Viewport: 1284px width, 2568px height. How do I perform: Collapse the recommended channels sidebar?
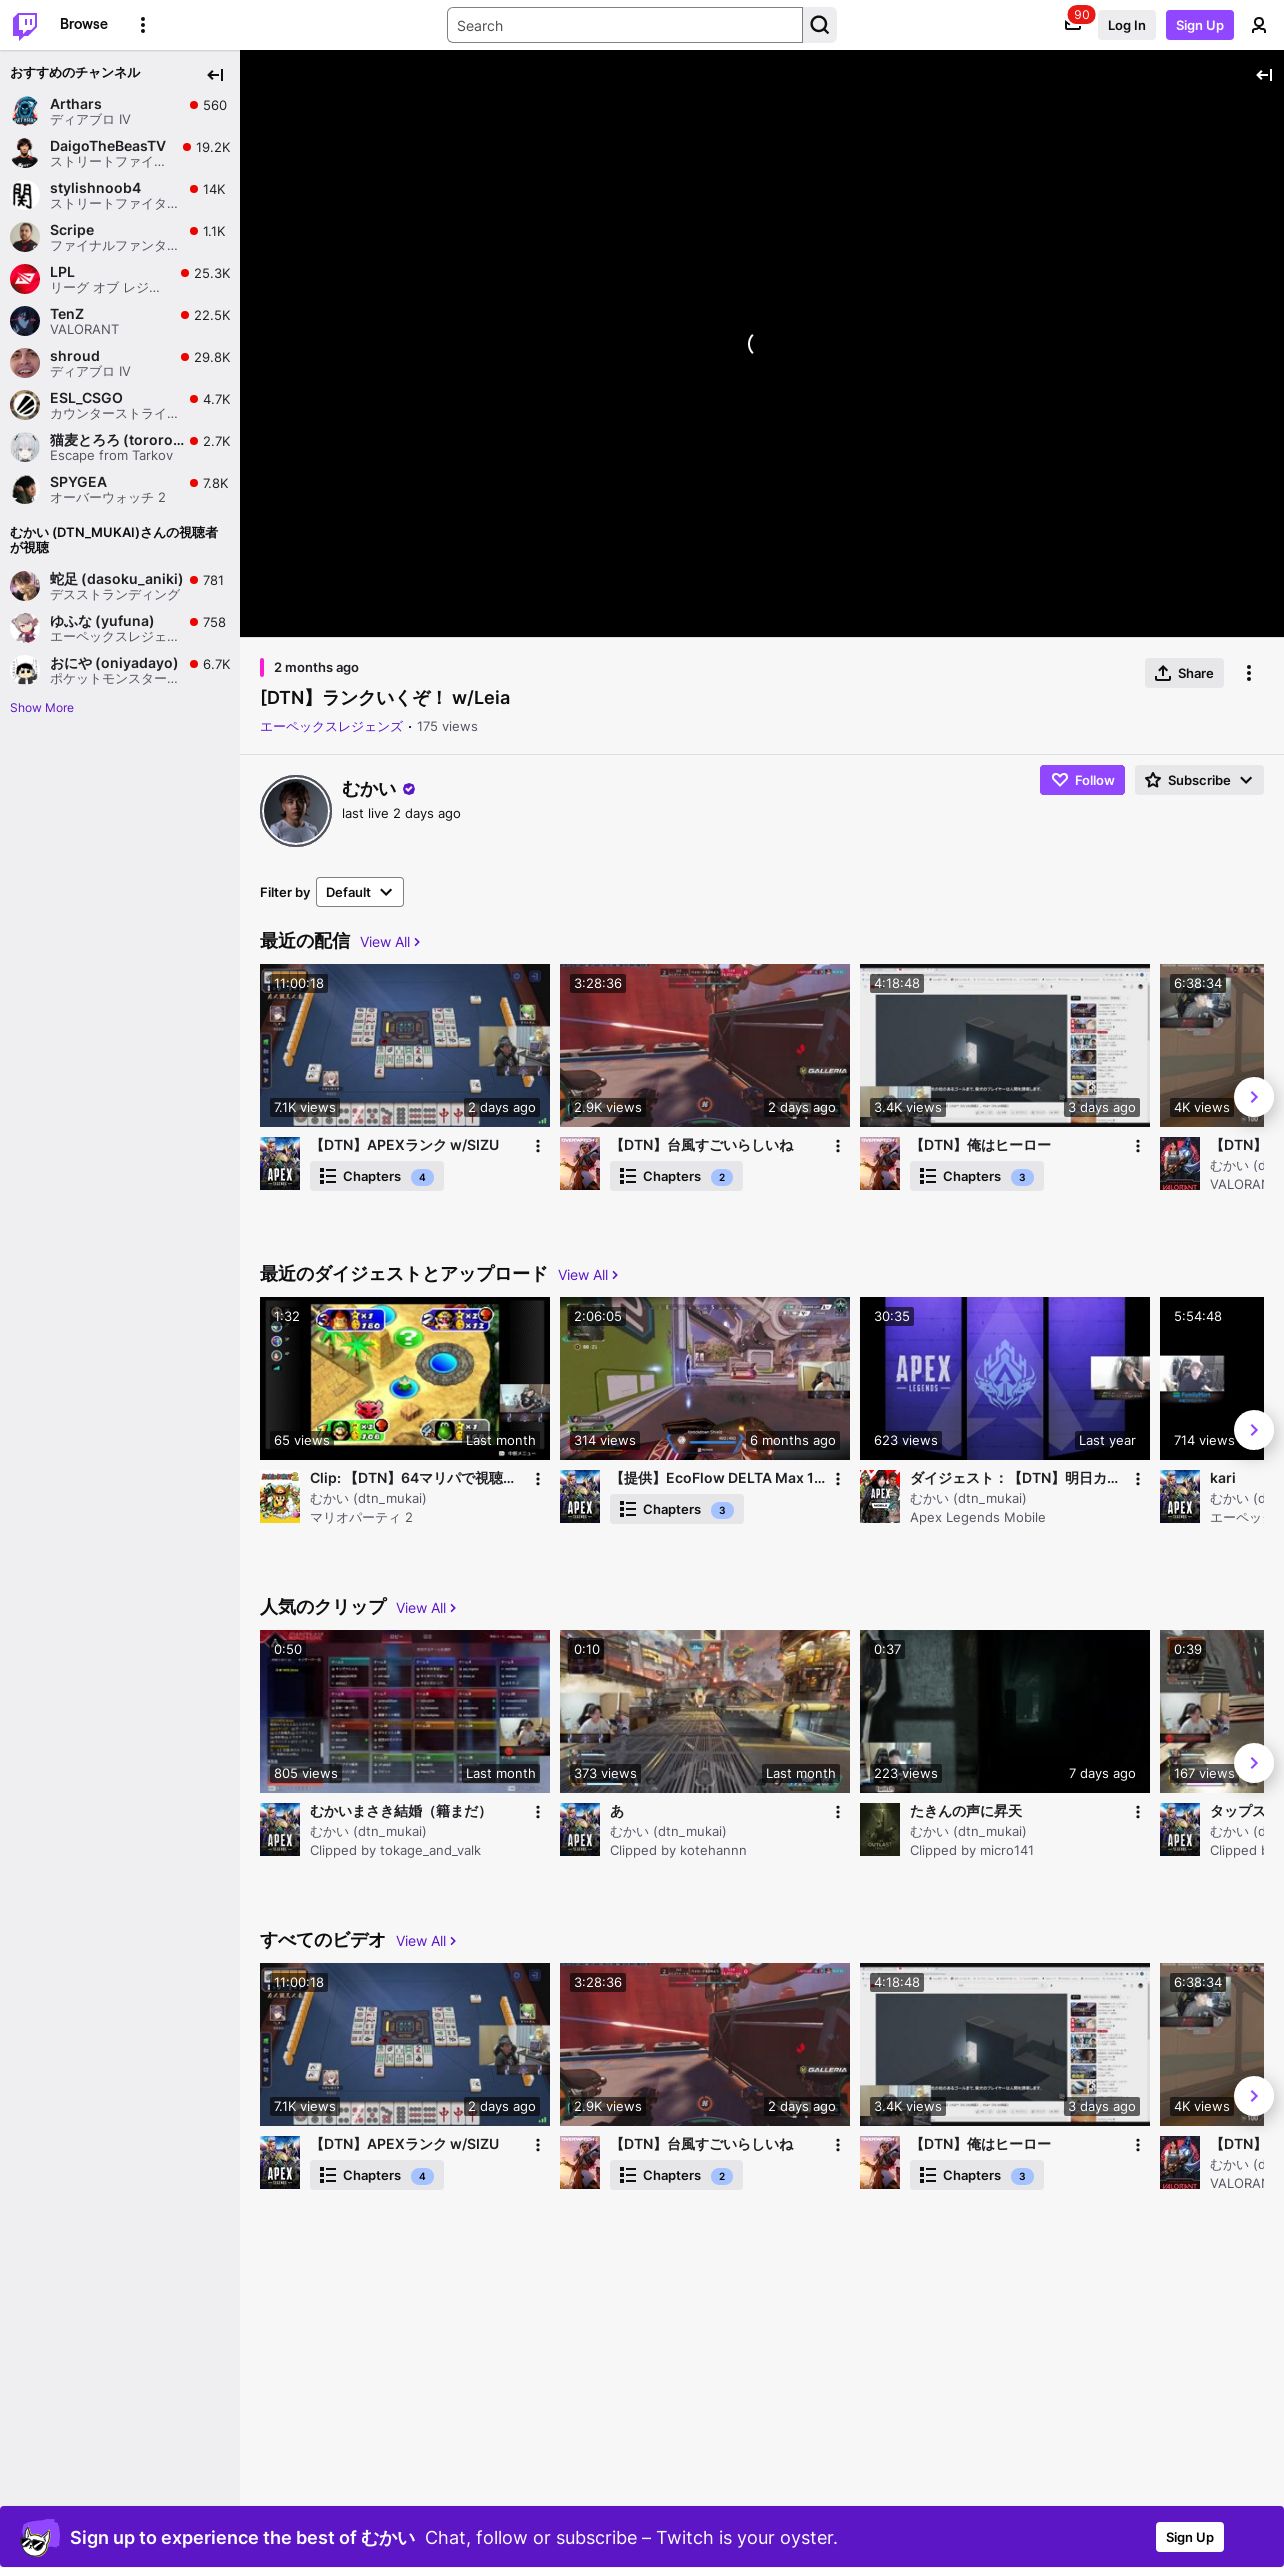(215, 75)
